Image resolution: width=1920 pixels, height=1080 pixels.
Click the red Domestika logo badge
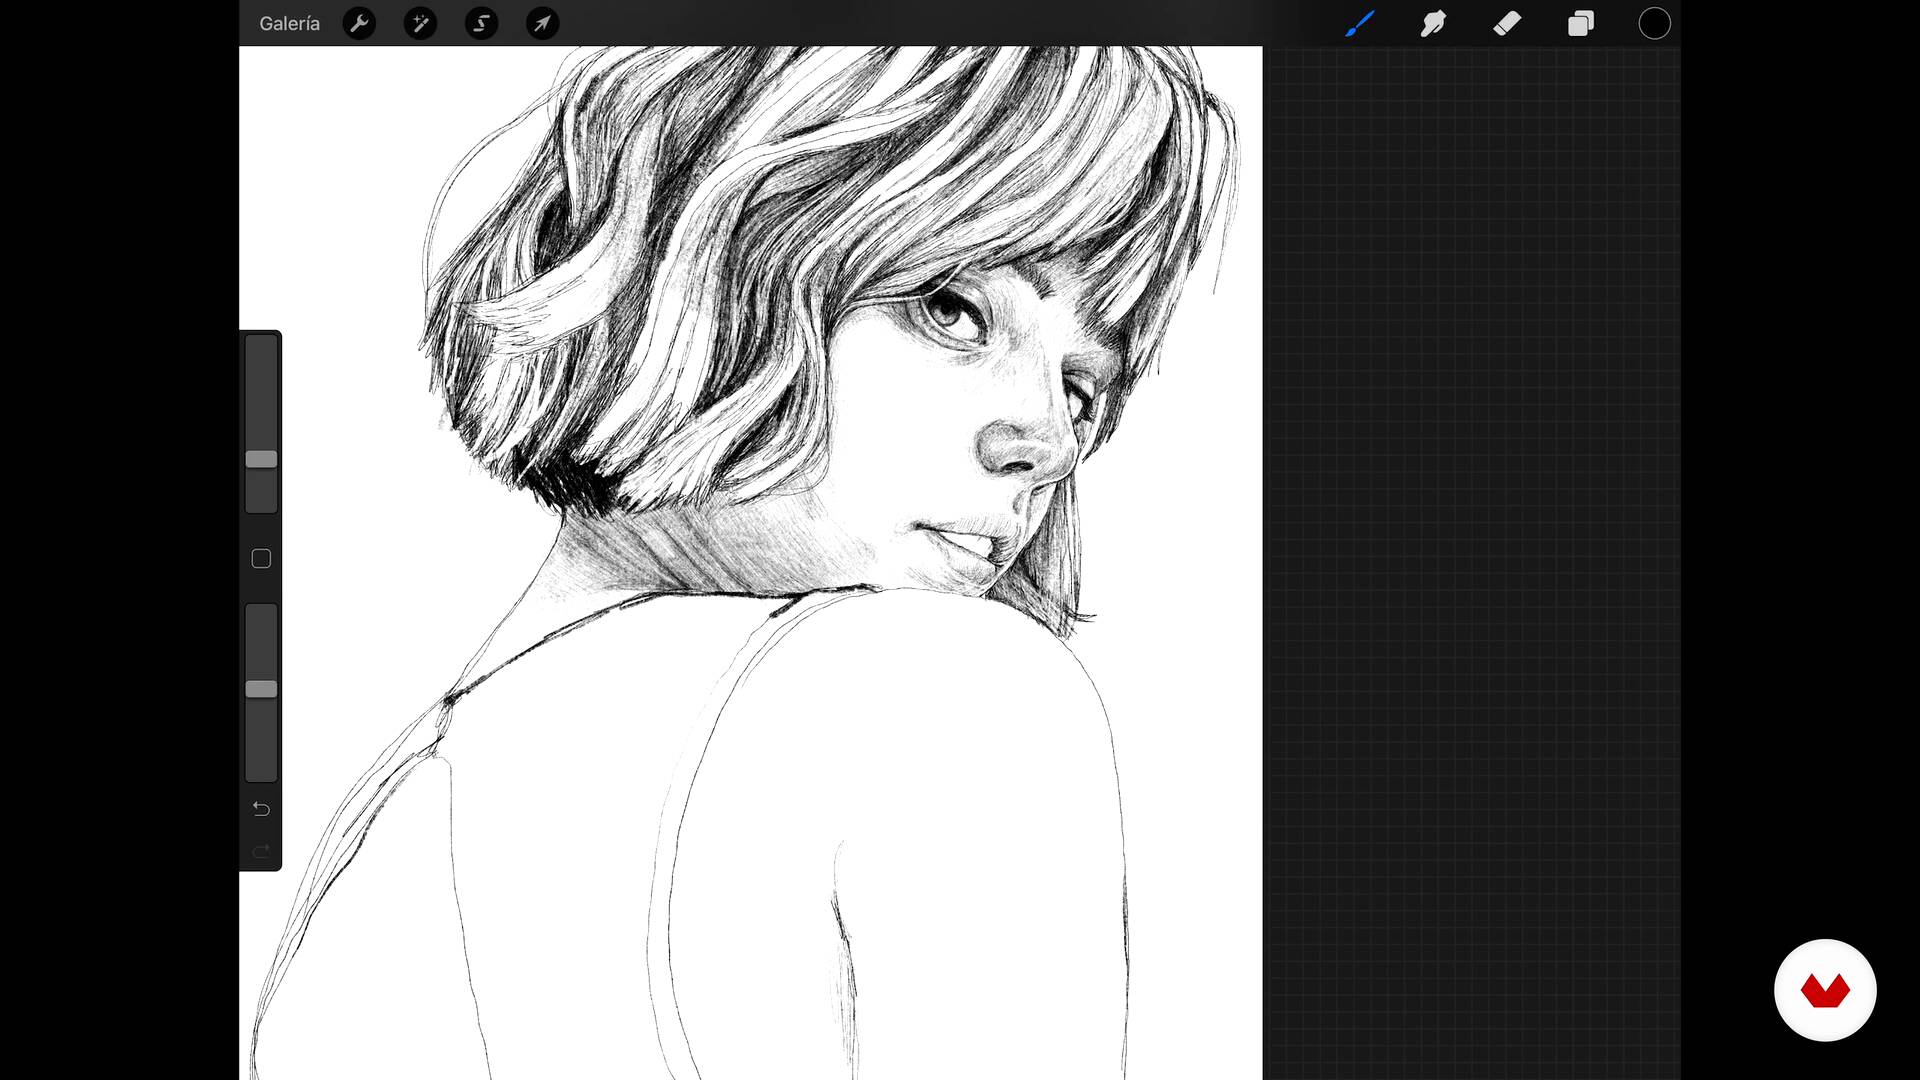(x=1825, y=990)
